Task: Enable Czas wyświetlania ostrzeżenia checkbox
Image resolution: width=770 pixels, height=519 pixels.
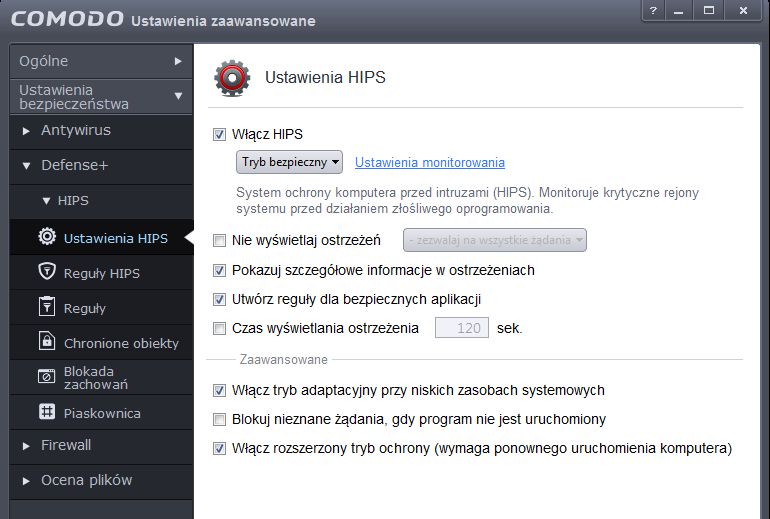Action: click(219, 328)
